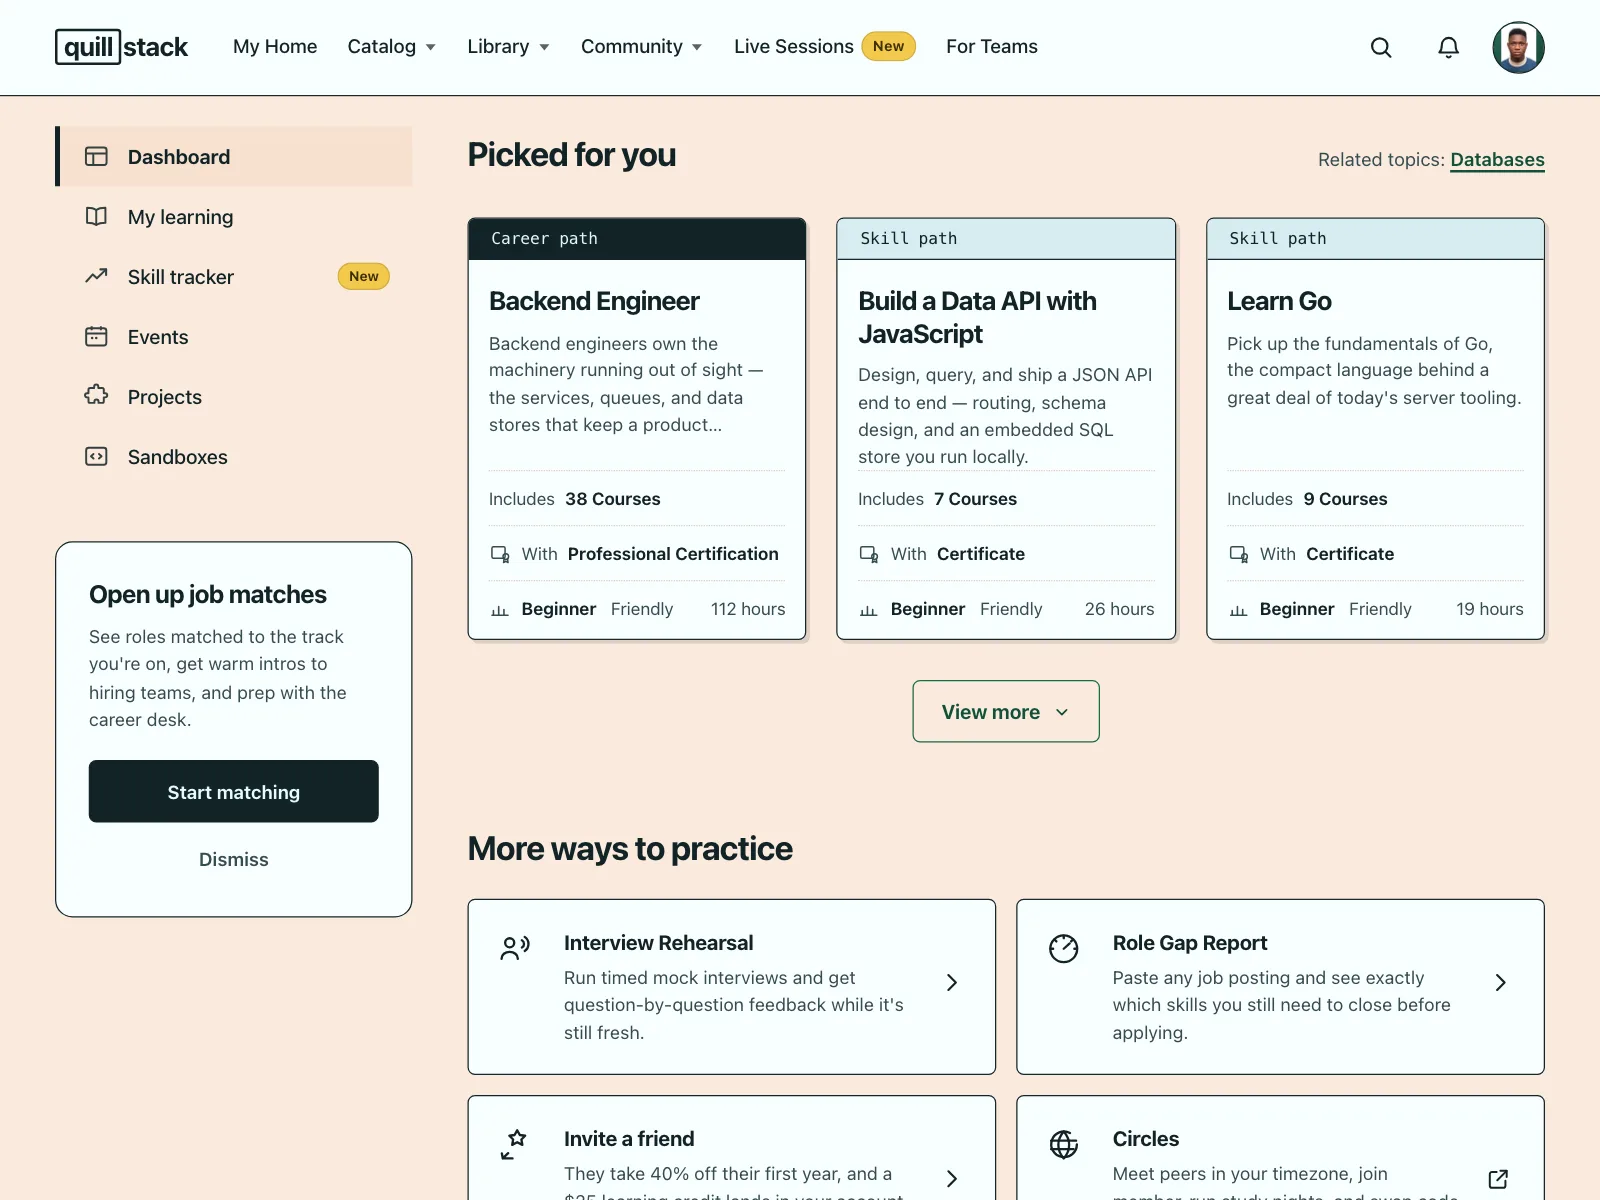Click the Role Gap Report gauge icon
This screenshot has width=1600, height=1200.
(x=1064, y=948)
